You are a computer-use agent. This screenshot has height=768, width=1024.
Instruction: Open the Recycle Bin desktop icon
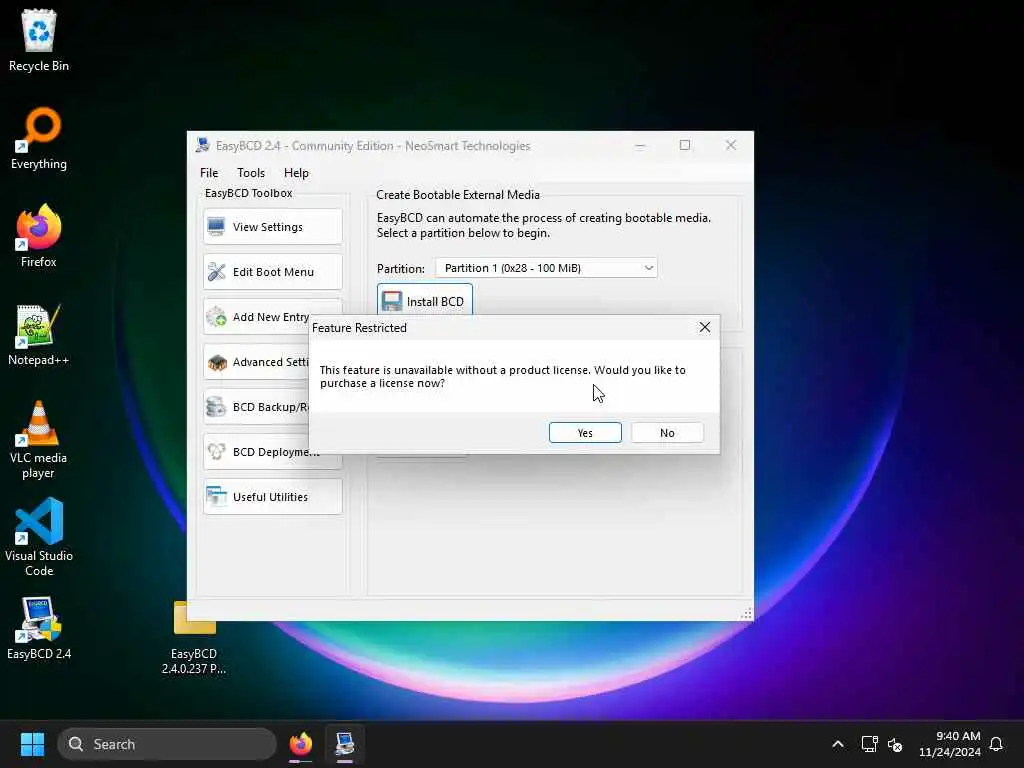[39, 40]
